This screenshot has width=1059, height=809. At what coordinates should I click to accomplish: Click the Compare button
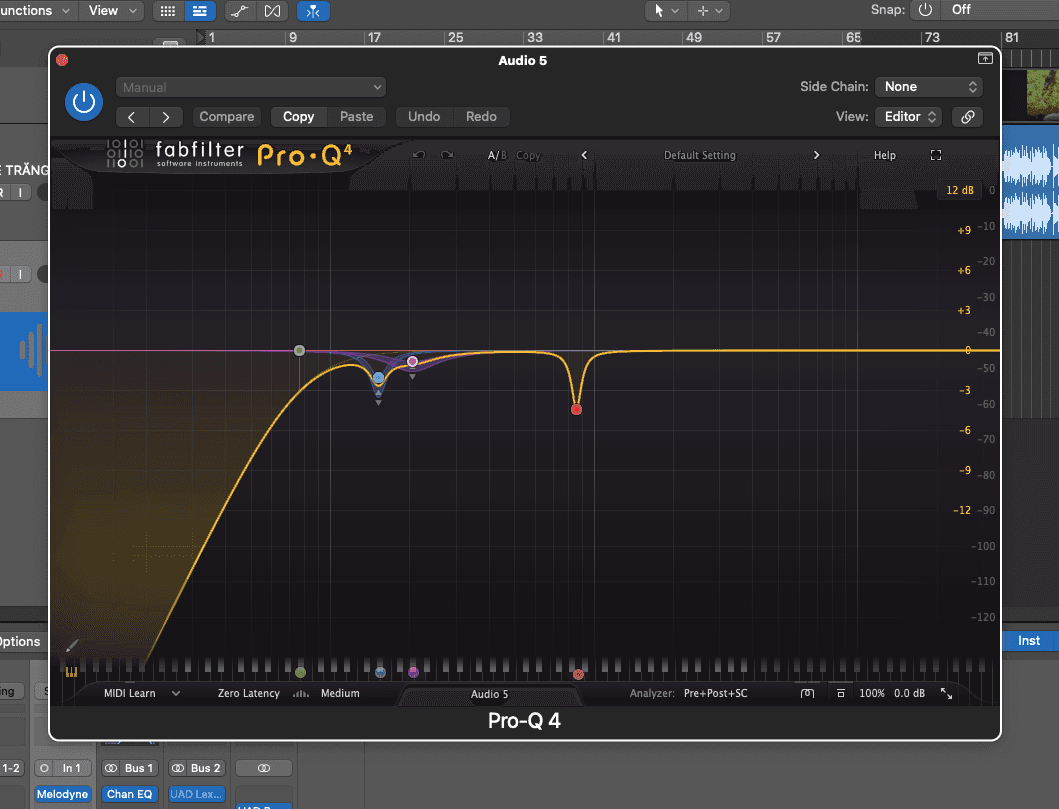(226, 117)
